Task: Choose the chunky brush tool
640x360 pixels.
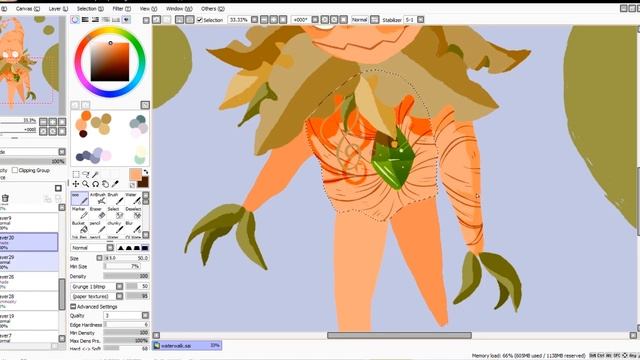Action: tap(115, 227)
